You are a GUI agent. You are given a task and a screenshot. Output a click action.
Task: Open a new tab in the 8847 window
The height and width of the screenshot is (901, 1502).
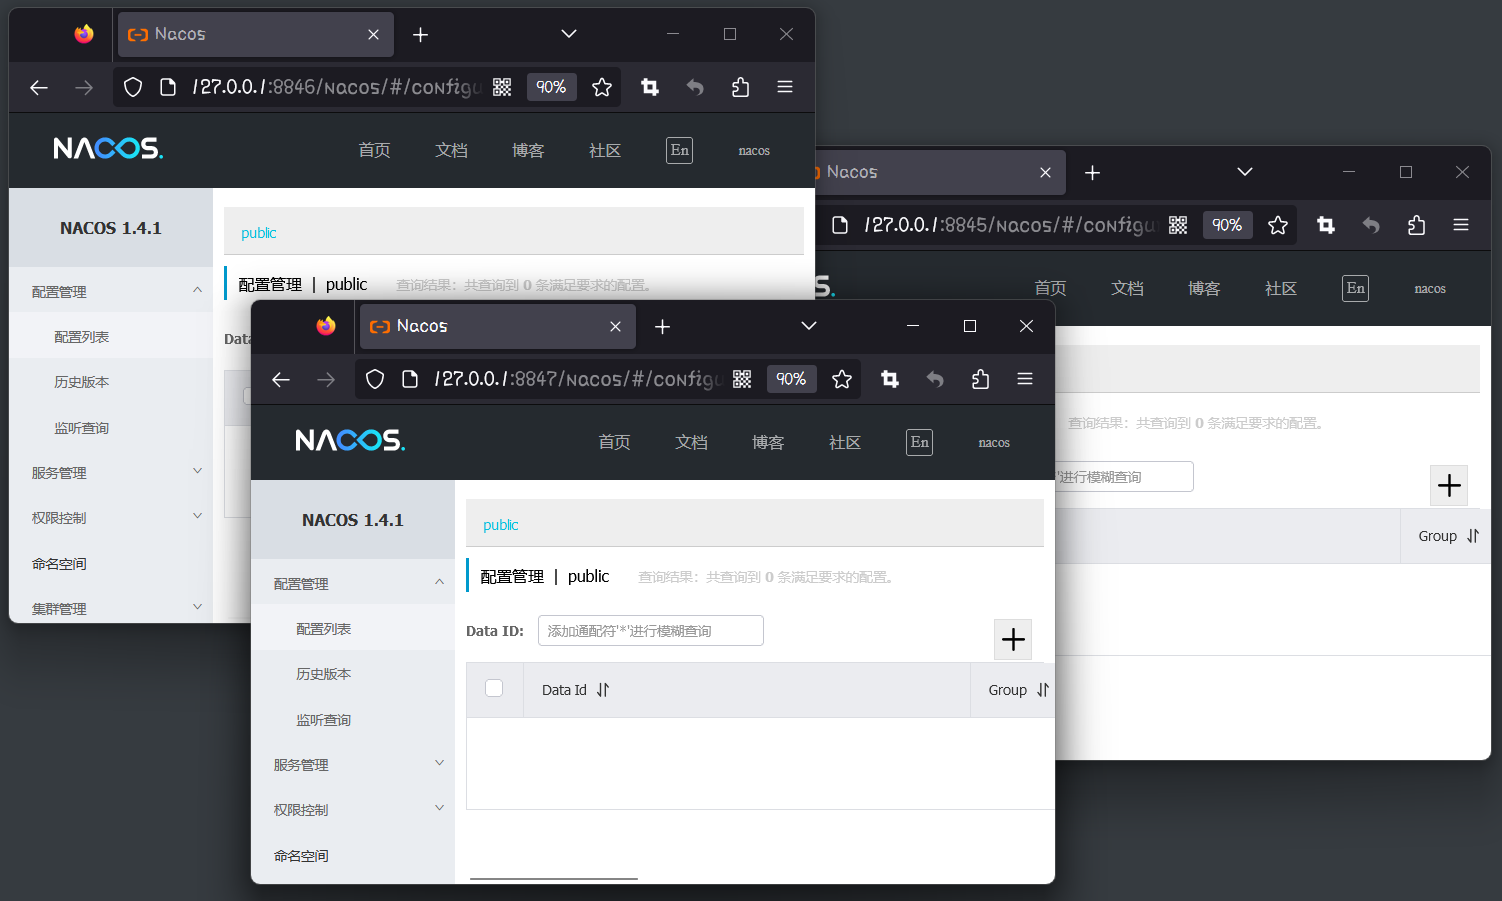[662, 326]
